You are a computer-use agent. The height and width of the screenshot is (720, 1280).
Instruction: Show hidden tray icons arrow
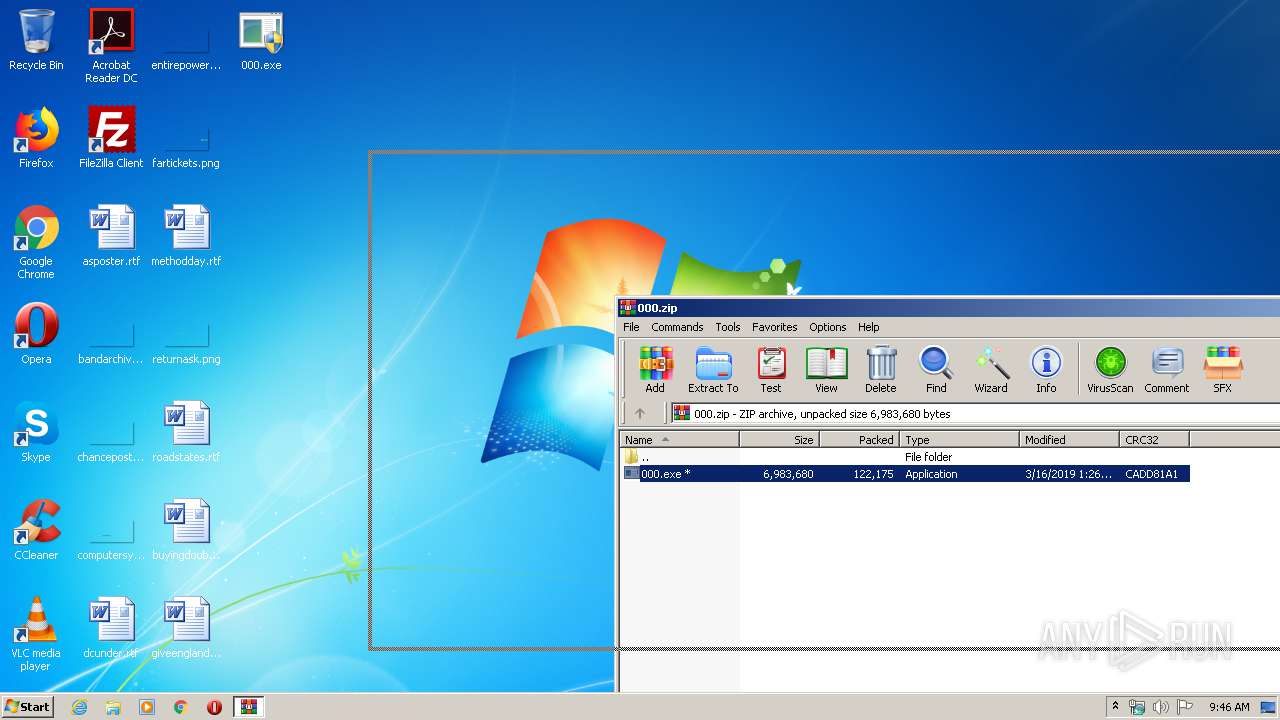point(1115,707)
